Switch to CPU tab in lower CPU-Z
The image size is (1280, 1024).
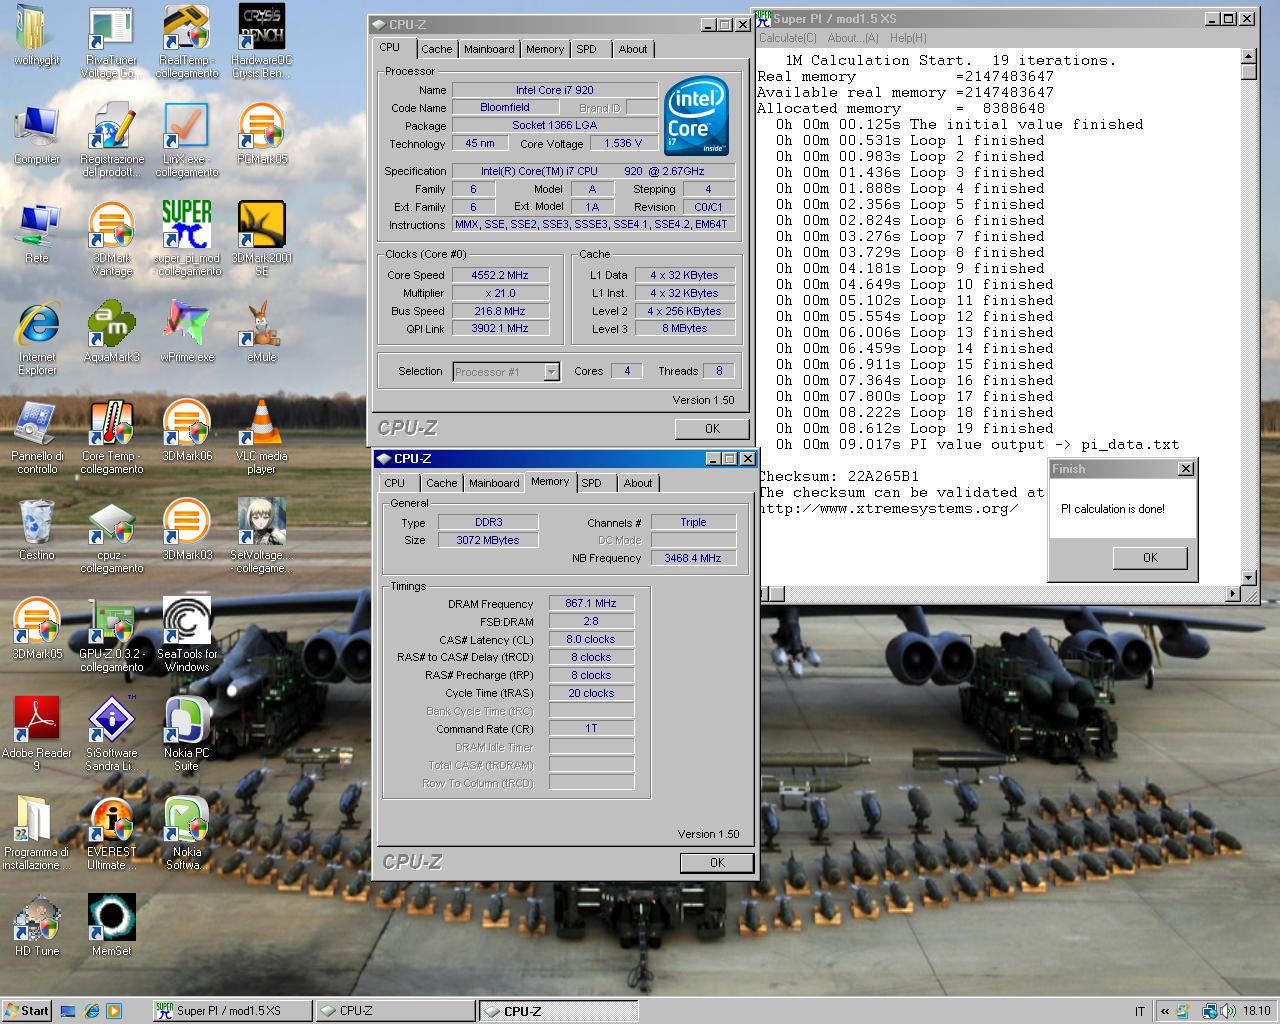395,483
